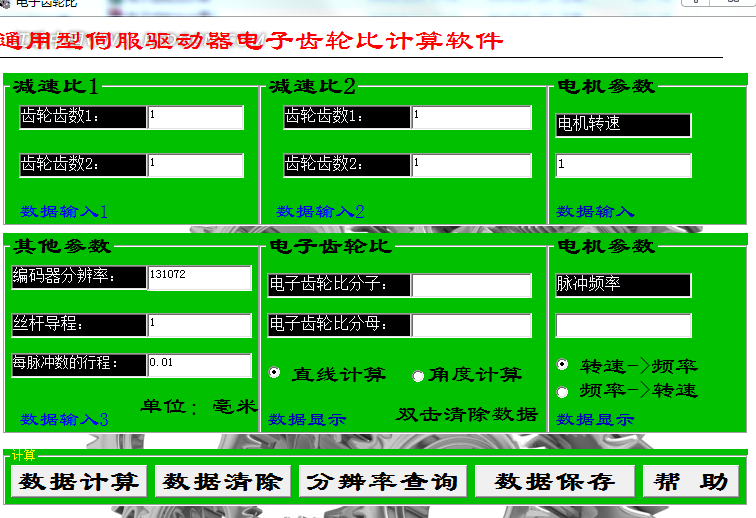Open the 帮助 help button

(x=690, y=481)
